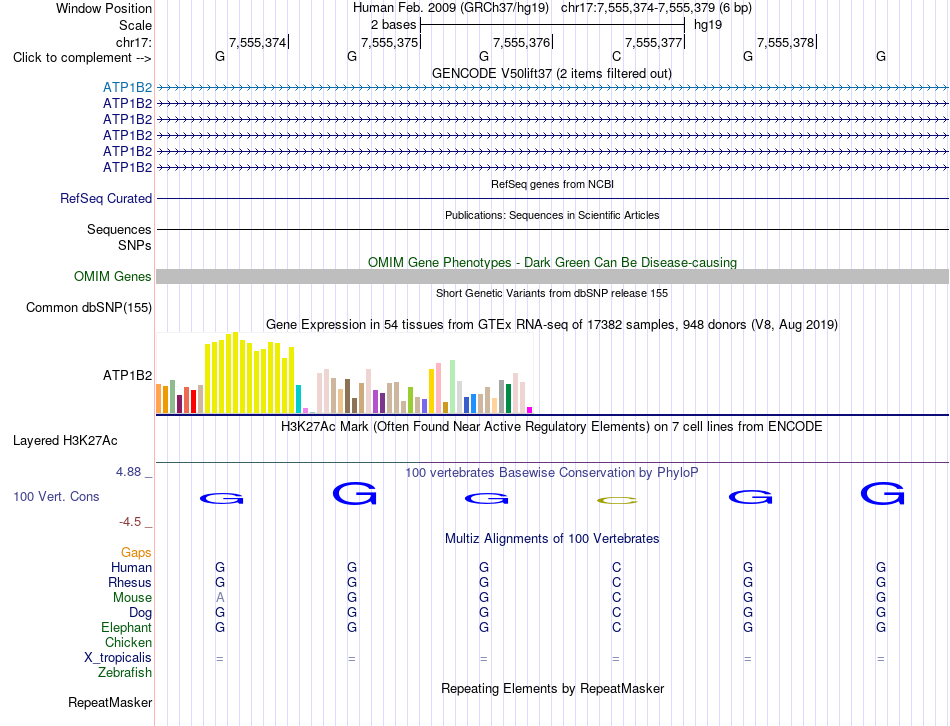The height and width of the screenshot is (726, 950).
Task: Click the gray OMIM Genes bar
Action: 552,276
